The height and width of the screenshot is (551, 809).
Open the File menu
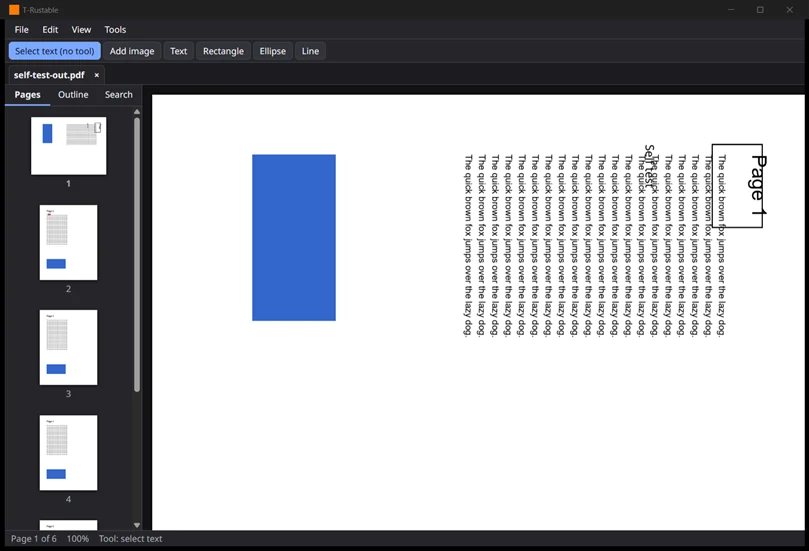point(22,29)
